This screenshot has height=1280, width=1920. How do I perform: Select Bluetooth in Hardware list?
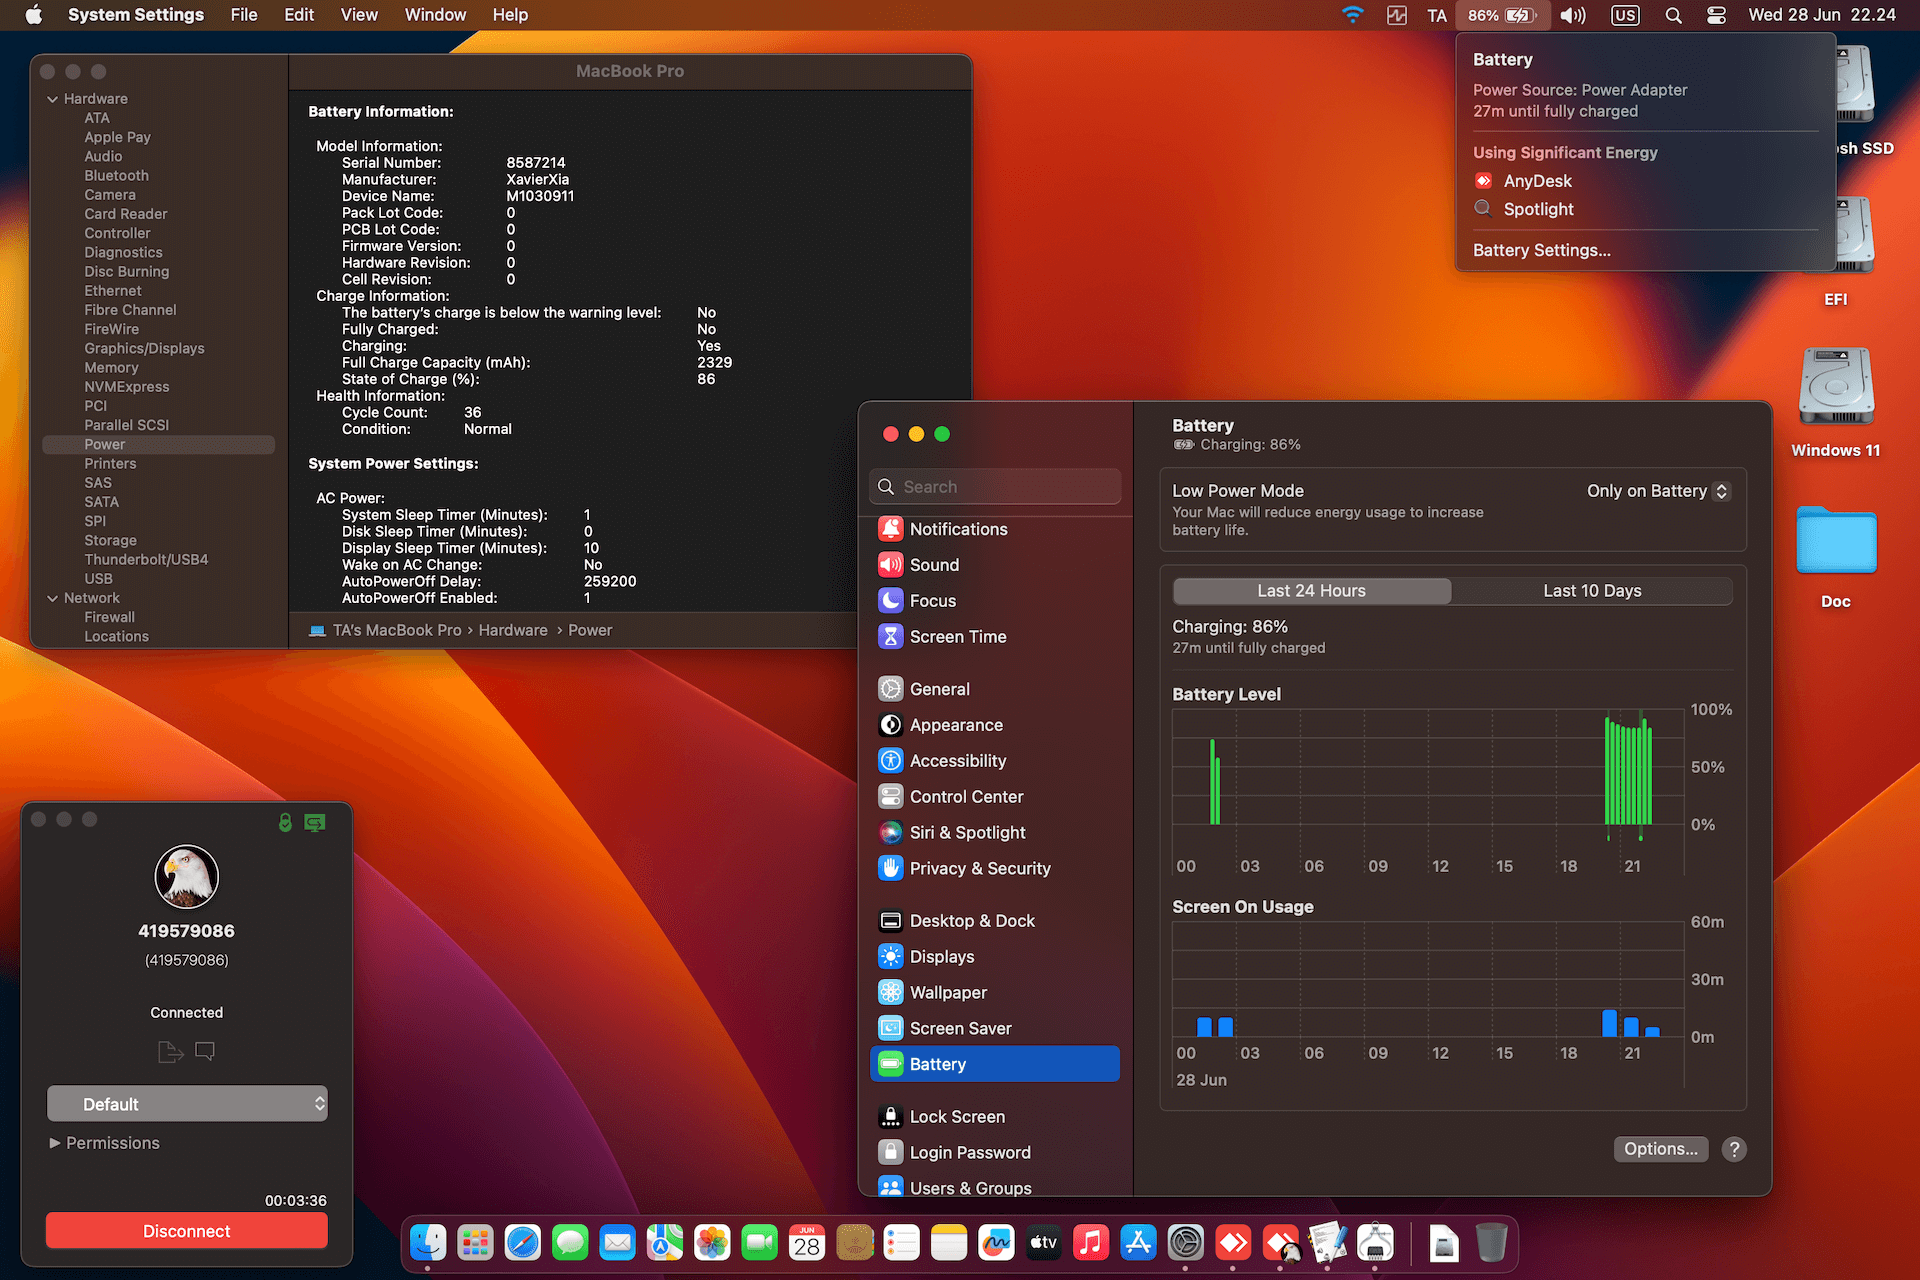(x=116, y=176)
